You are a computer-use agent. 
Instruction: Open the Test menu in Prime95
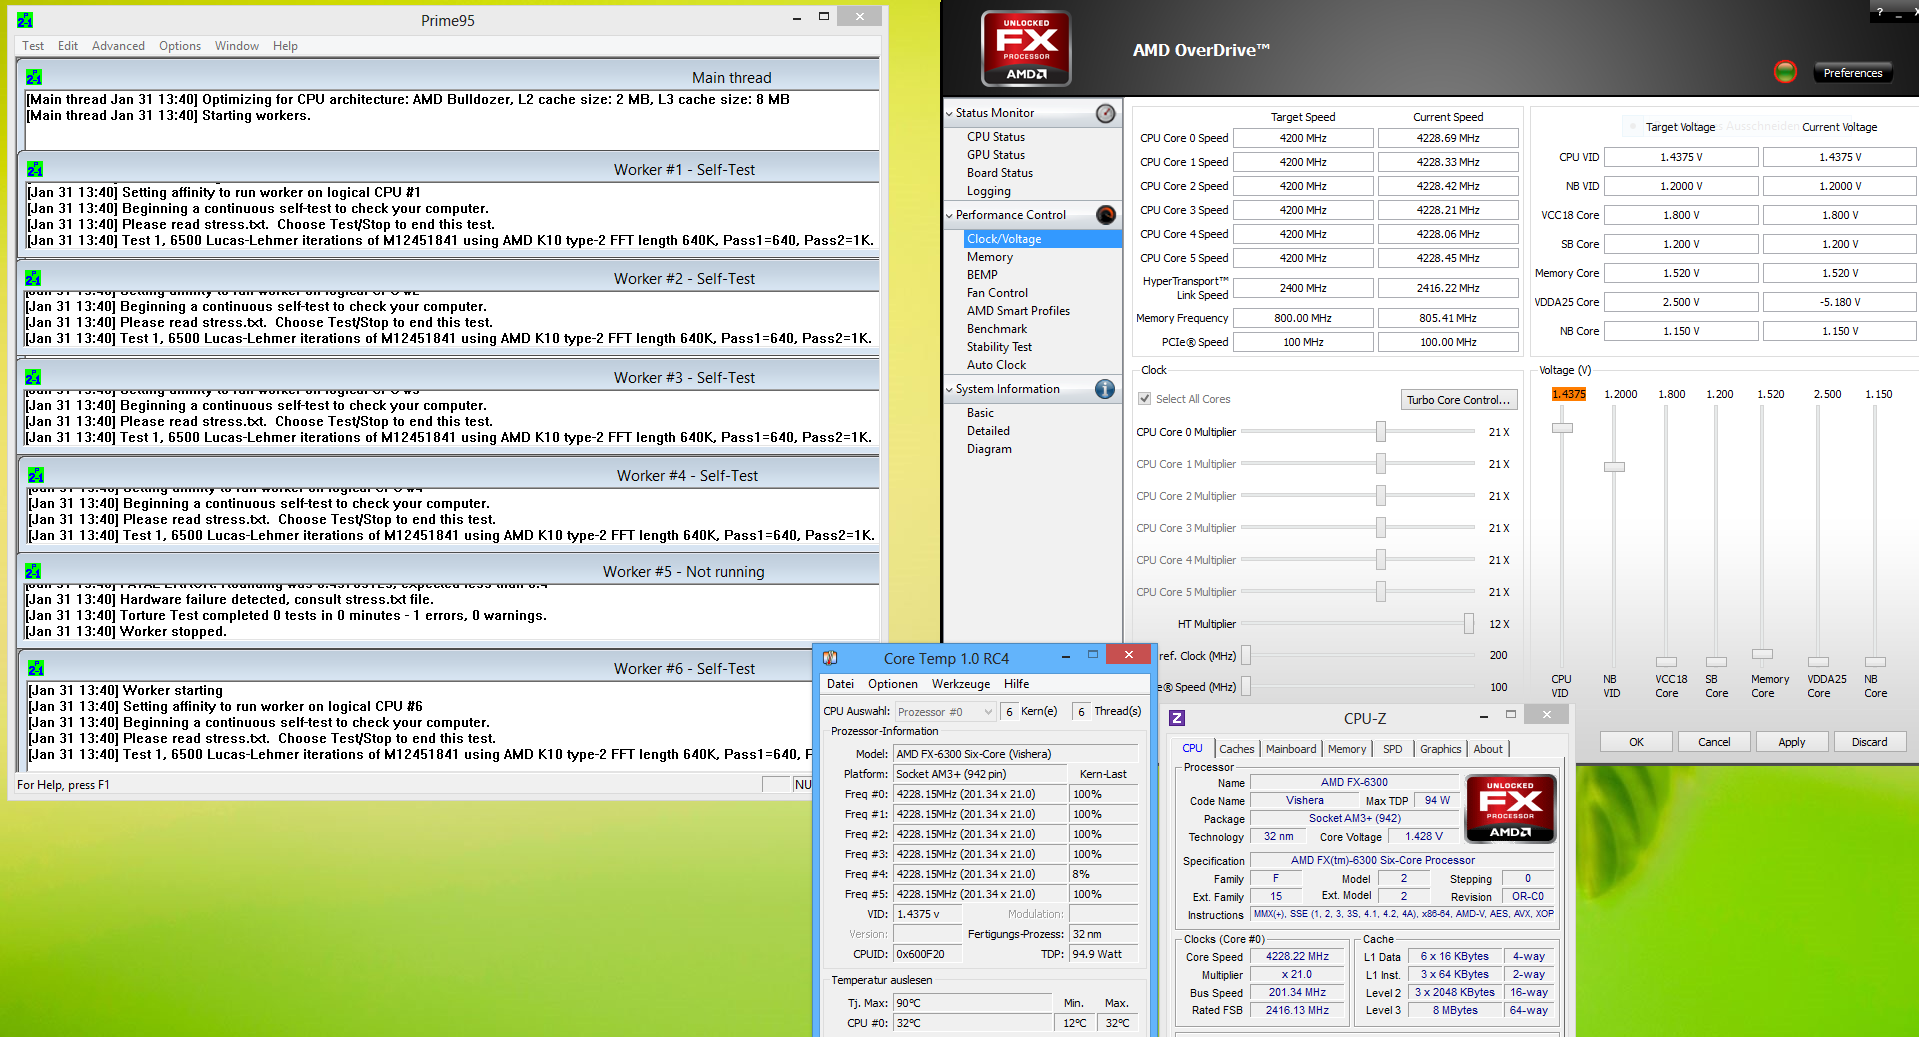click(x=33, y=46)
